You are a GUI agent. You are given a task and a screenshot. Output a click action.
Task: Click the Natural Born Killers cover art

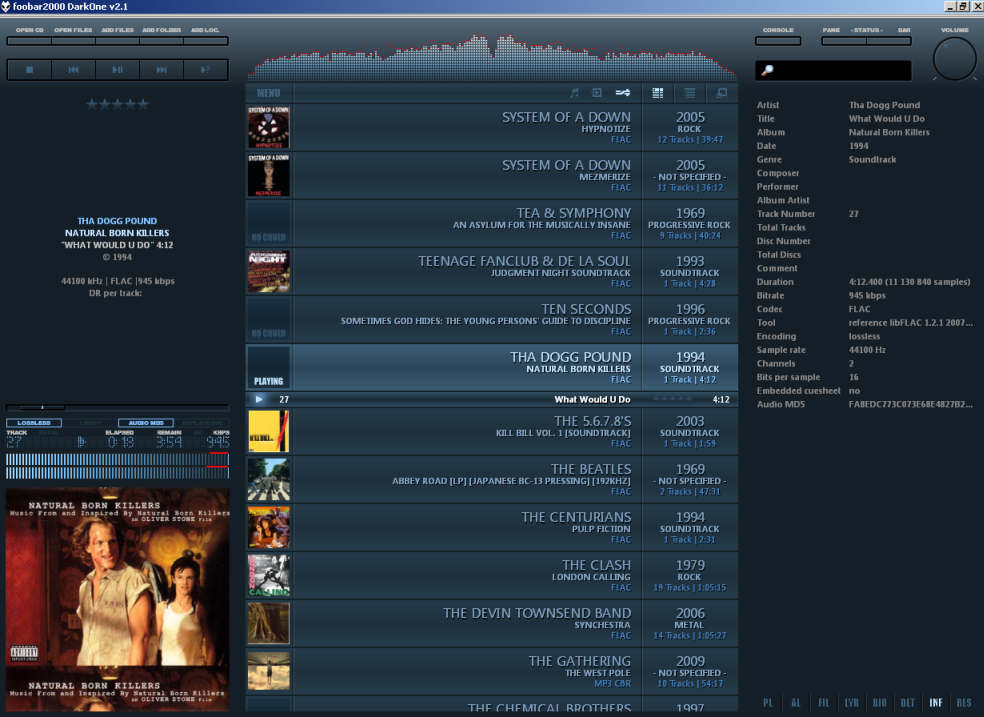(x=117, y=599)
